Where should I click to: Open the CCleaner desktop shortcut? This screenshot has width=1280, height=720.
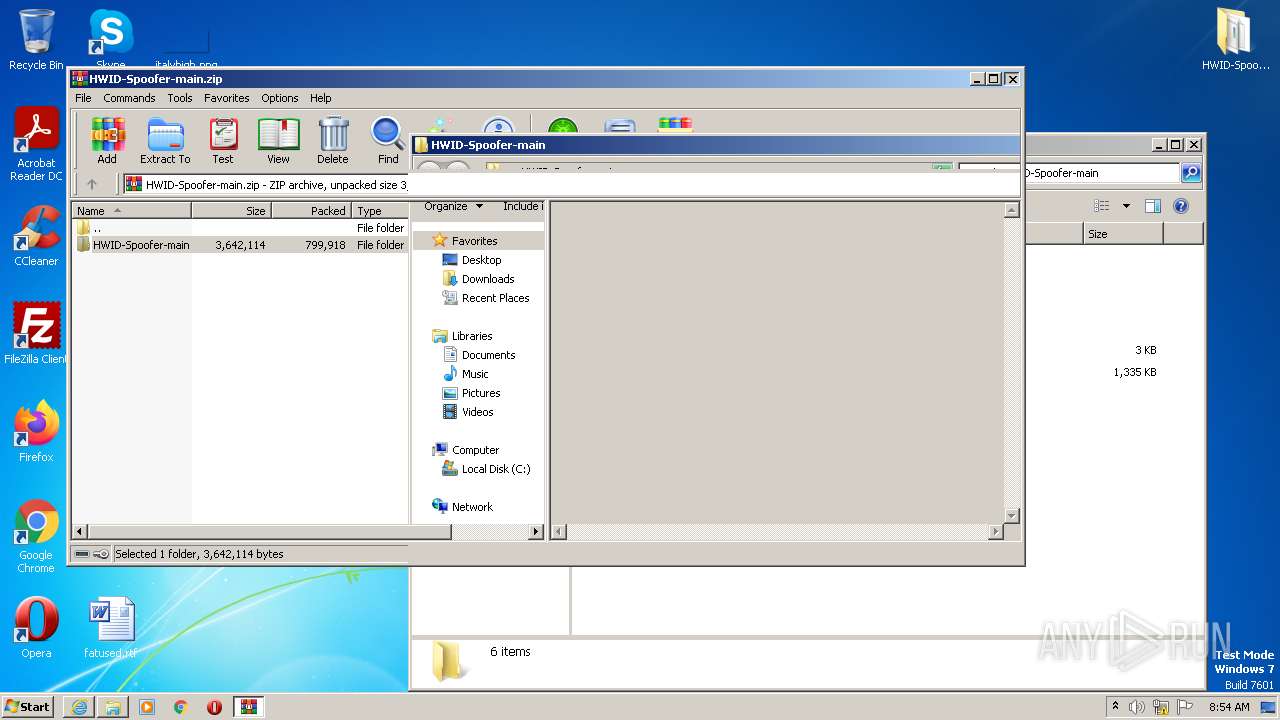36,236
